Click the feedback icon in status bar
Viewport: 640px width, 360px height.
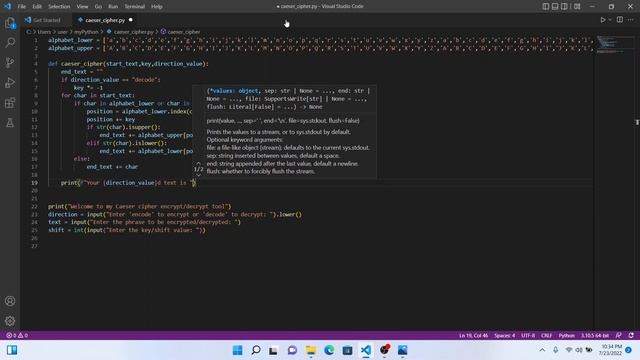pos(619,335)
